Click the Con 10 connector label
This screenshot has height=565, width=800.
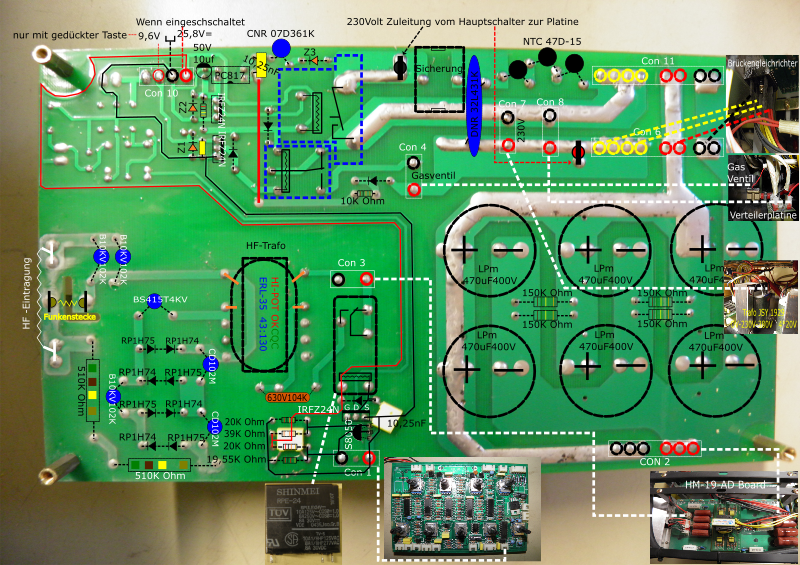click(x=160, y=93)
